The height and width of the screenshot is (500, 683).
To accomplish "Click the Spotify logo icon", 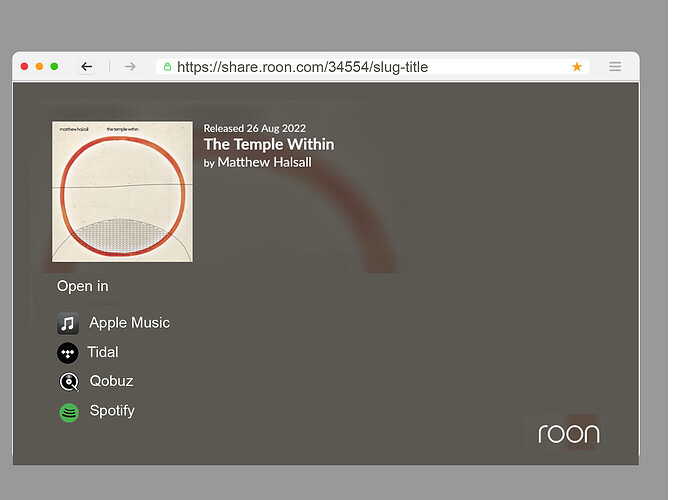I will (x=69, y=412).
